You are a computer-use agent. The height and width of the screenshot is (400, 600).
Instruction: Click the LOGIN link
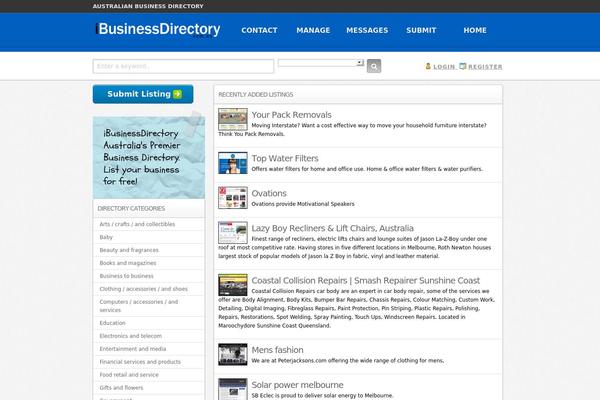(444, 67)
